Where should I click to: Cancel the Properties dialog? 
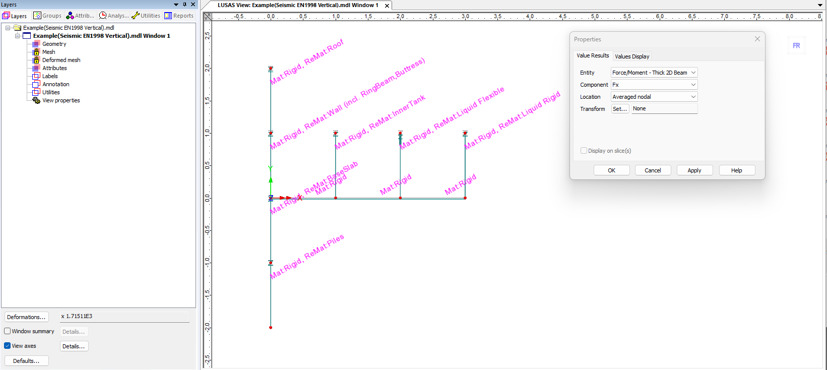653,170
